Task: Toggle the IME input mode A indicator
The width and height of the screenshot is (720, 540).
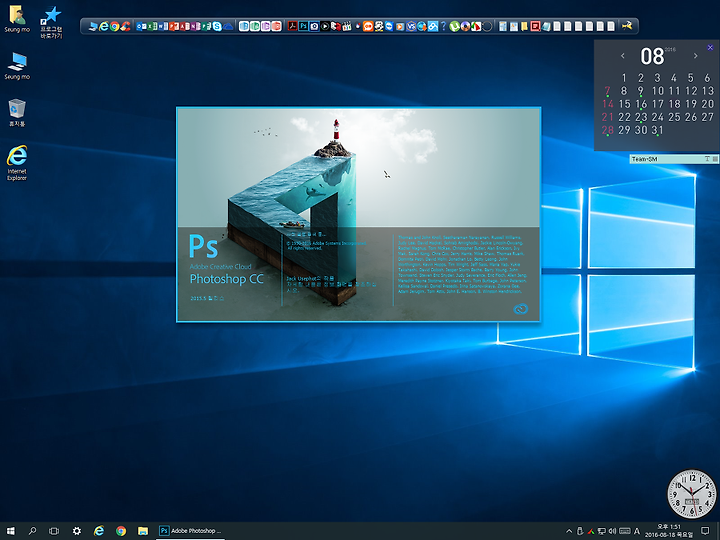Action: pos(637,531)
